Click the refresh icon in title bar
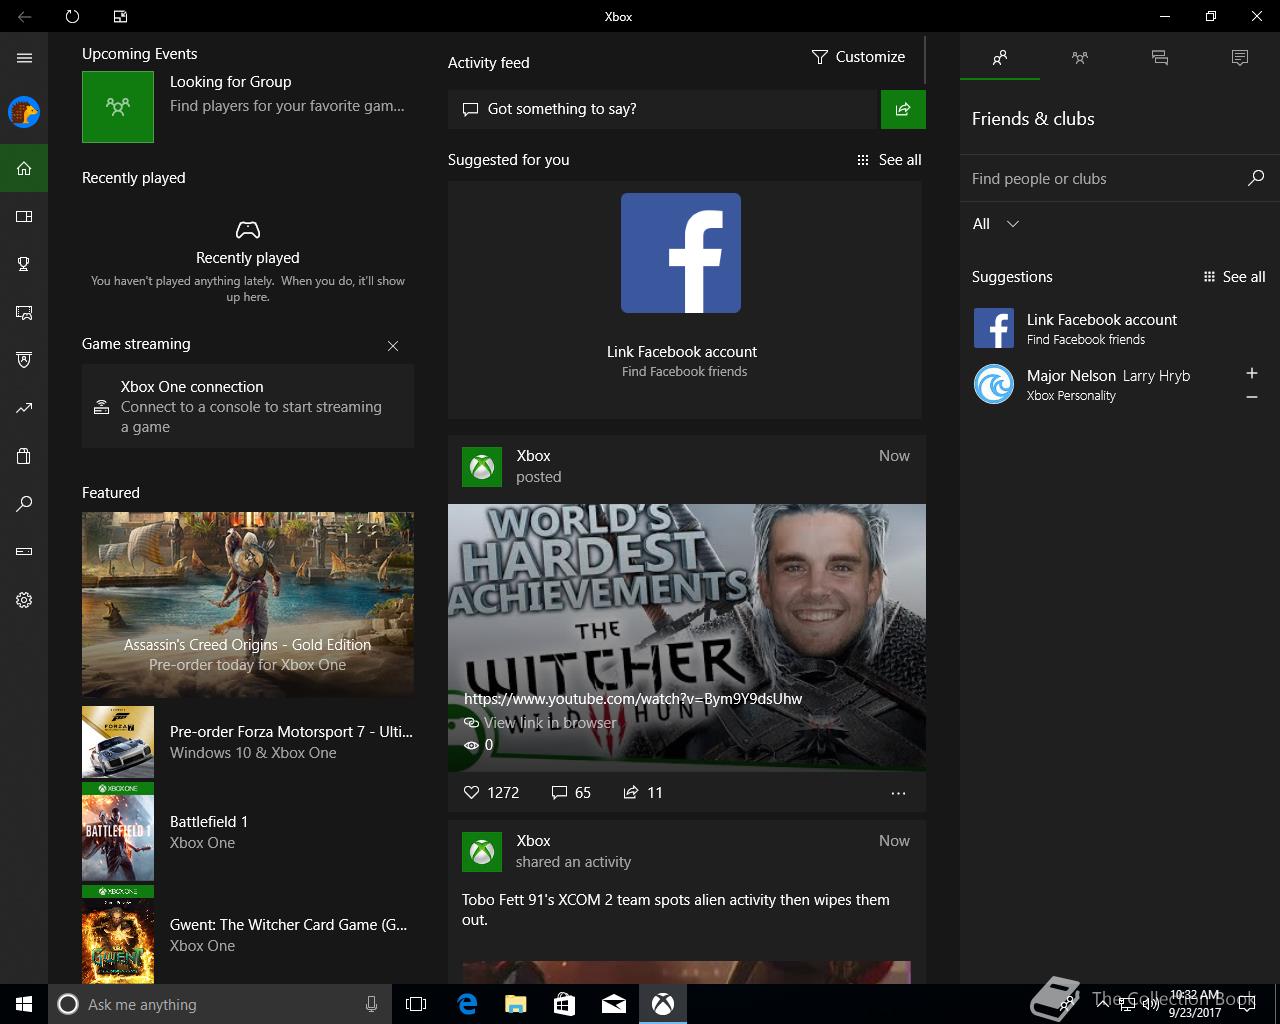1280x1024 pixels. point(72,16)
